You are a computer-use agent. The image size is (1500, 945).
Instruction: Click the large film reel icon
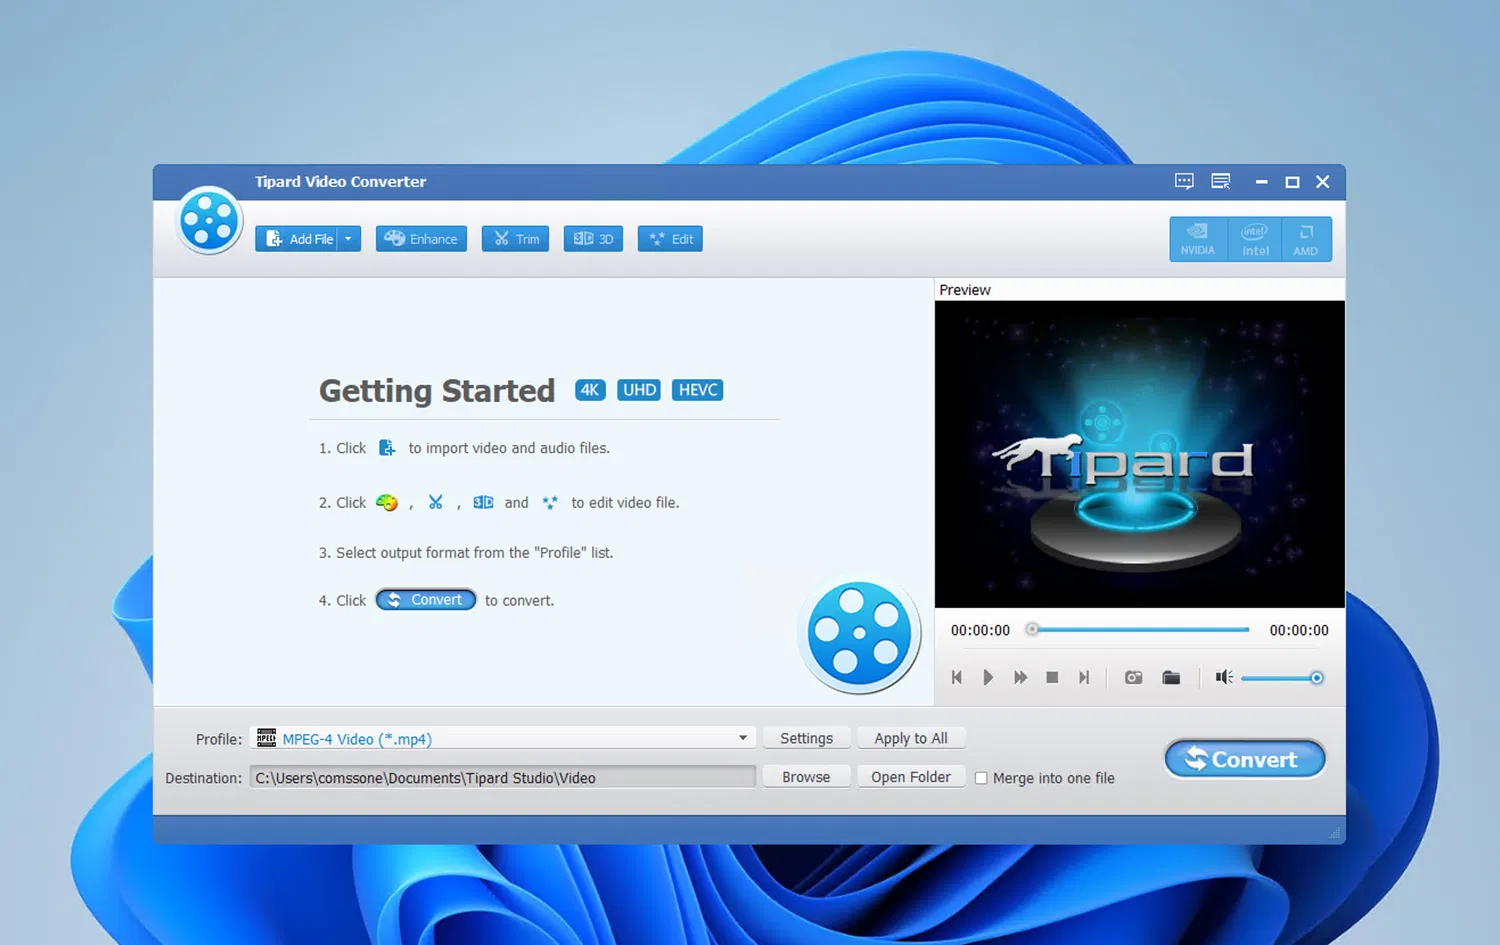(860, 633)
